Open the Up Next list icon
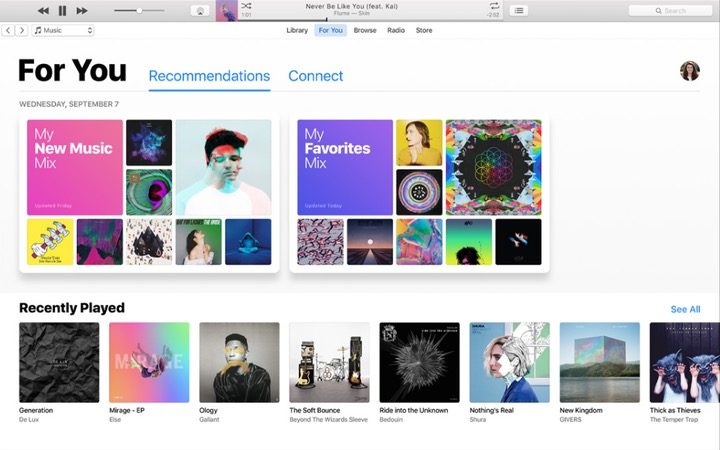This screenshot has width=720, height=450. [519, 10]
